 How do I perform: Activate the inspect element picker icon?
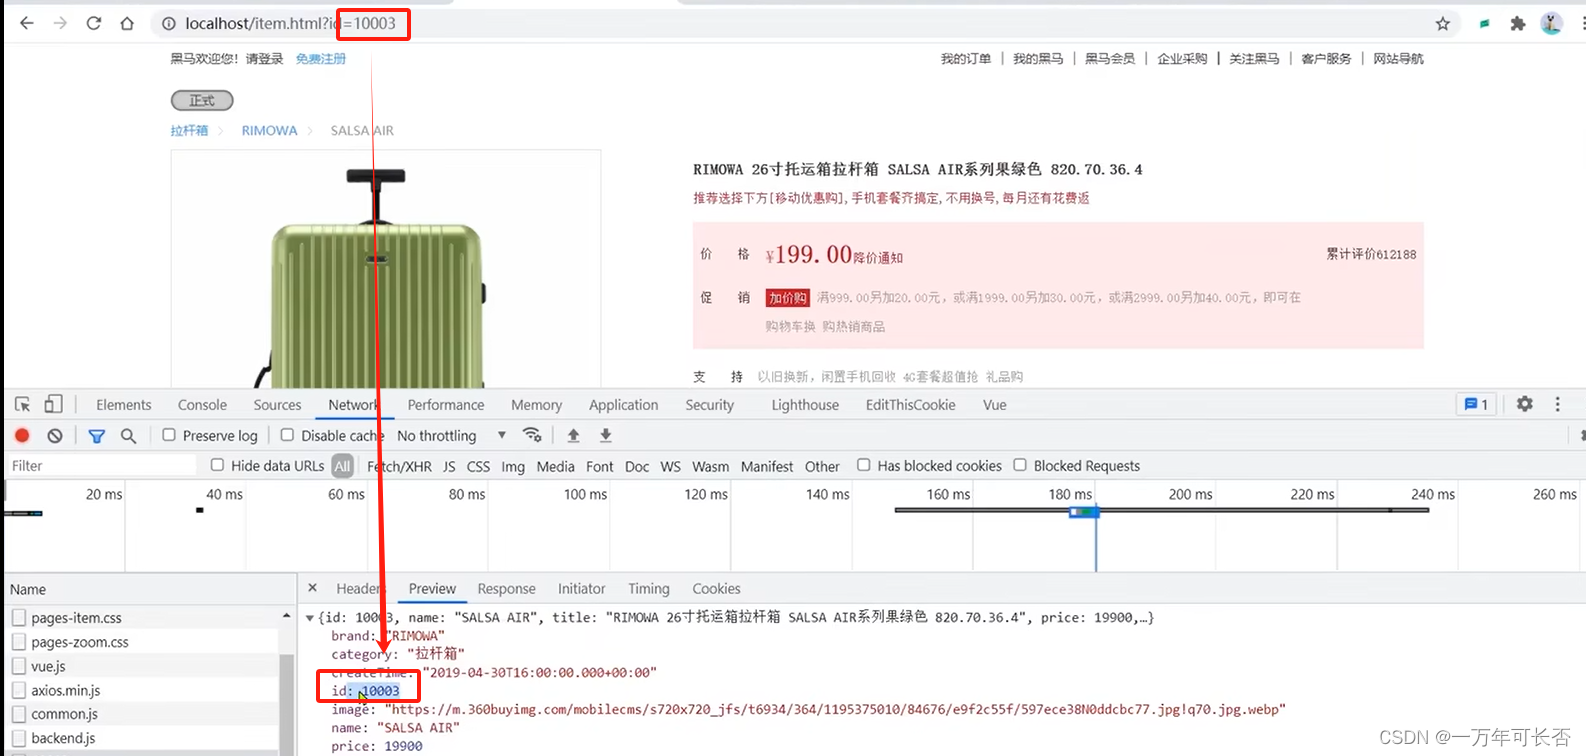click(22, 404)
